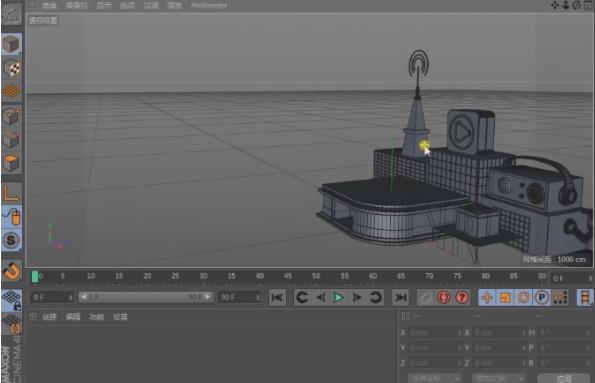This screenshot has width=595, height=383.
Task: Click viewport toggle active view icon
Action: click(x=587, y=5)
